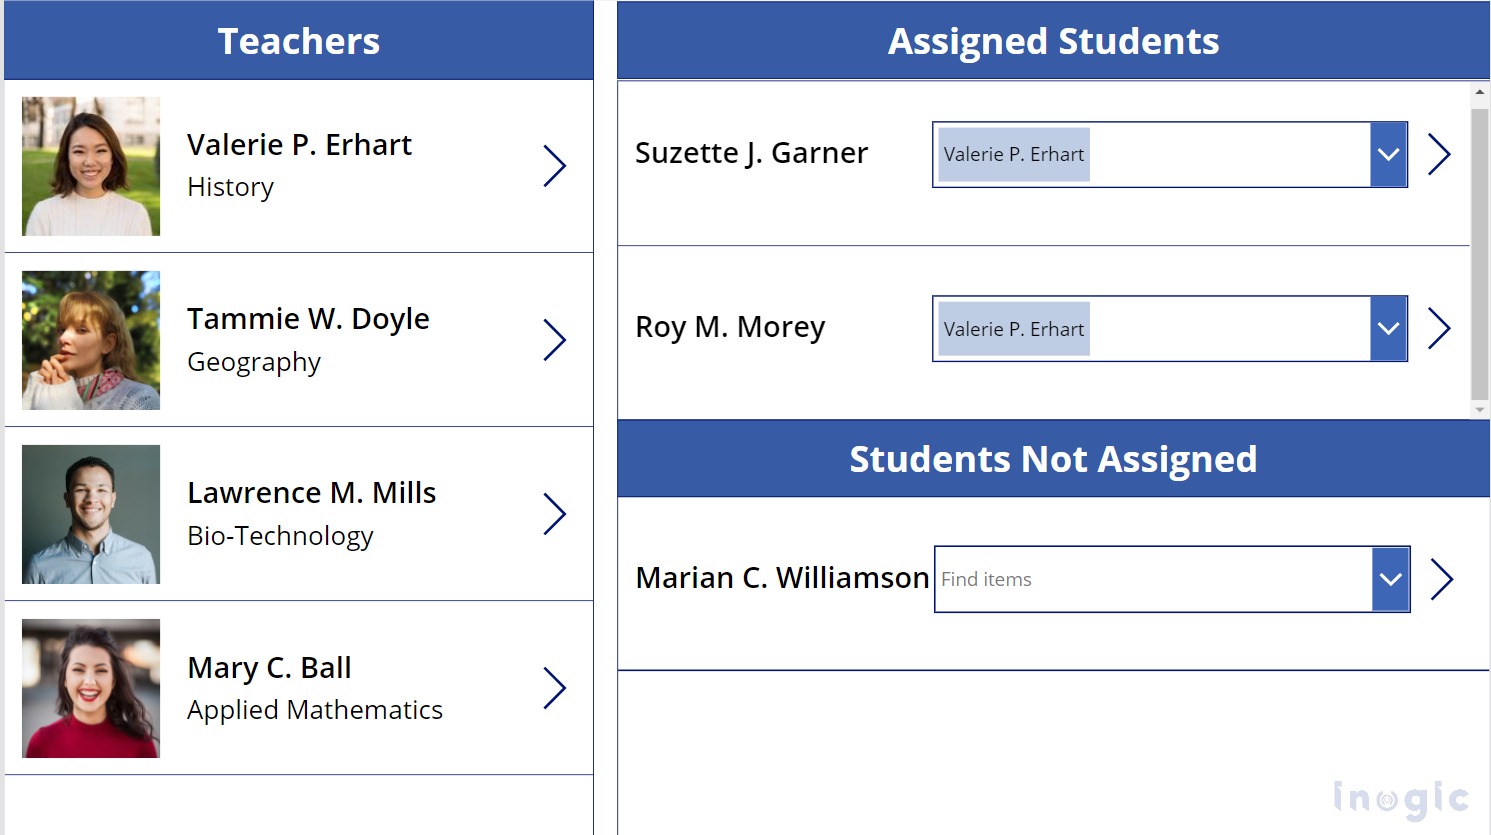Click the Inogic logo watermark

tap(1403, 798)
